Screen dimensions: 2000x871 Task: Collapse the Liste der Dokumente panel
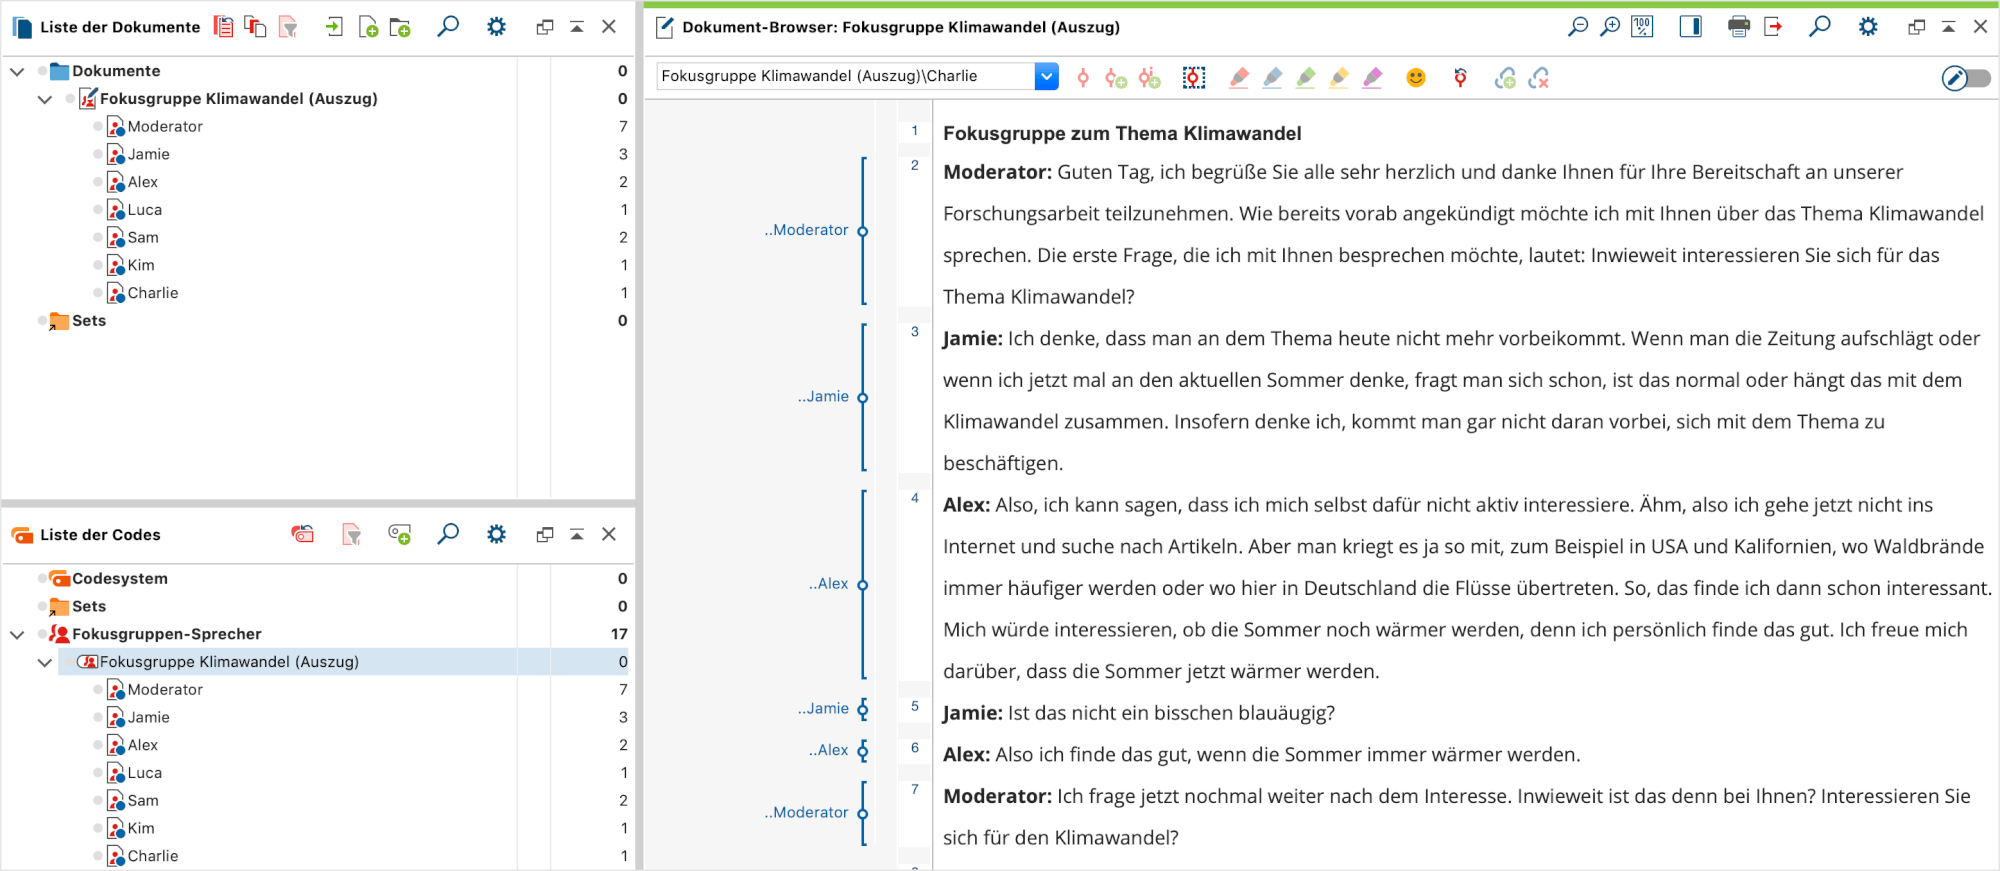(x=577, y=27)
